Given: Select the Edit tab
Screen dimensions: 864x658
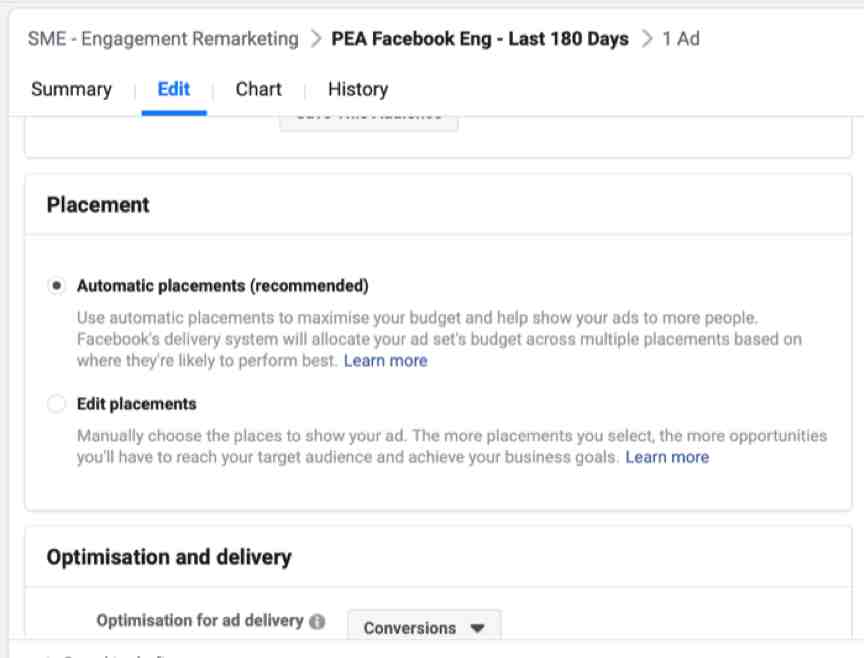Looking at the screenshot, I should tap(174, 89).
